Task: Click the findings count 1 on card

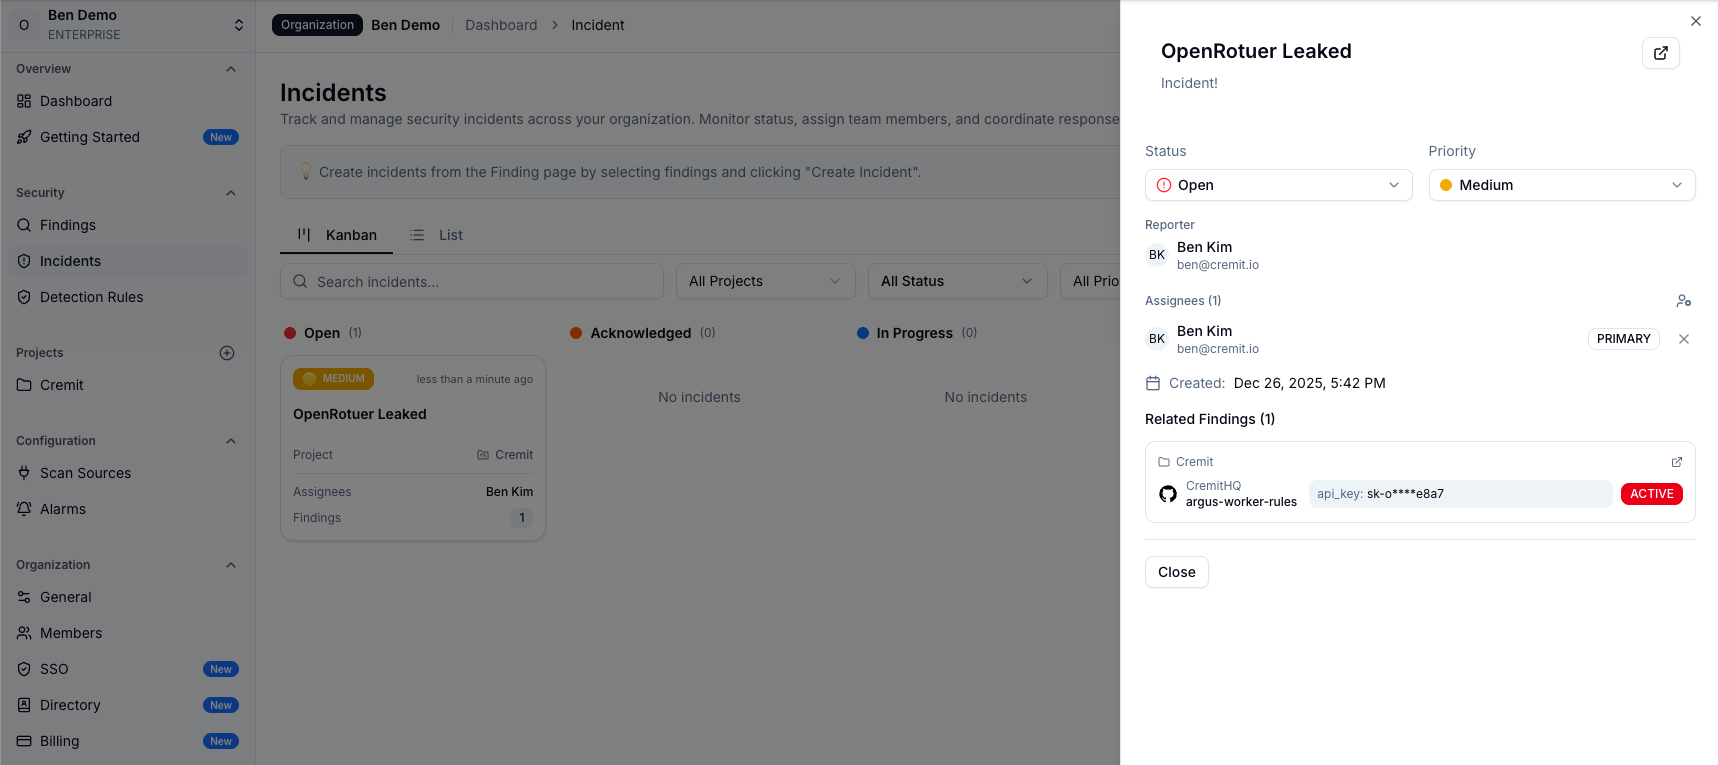Action: tap(521, 518)
